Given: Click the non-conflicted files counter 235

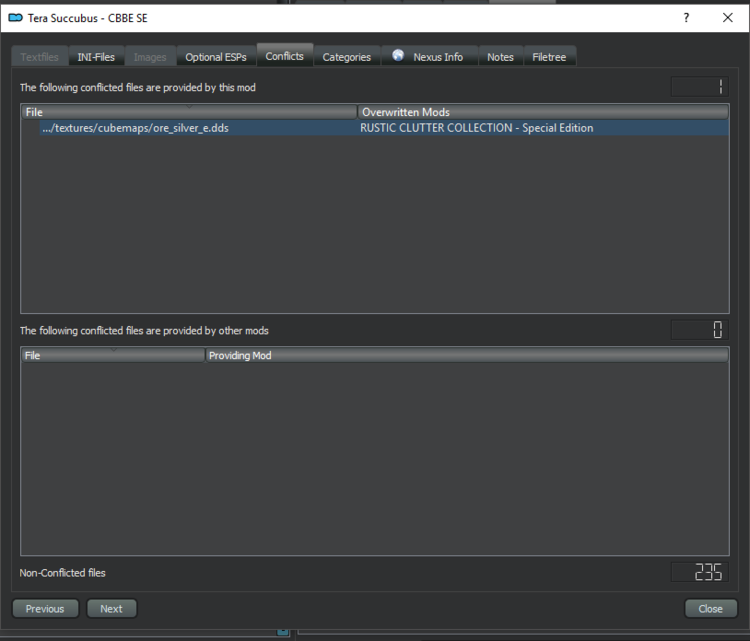Looking at the screenshot, I should [x=700, y=572].
